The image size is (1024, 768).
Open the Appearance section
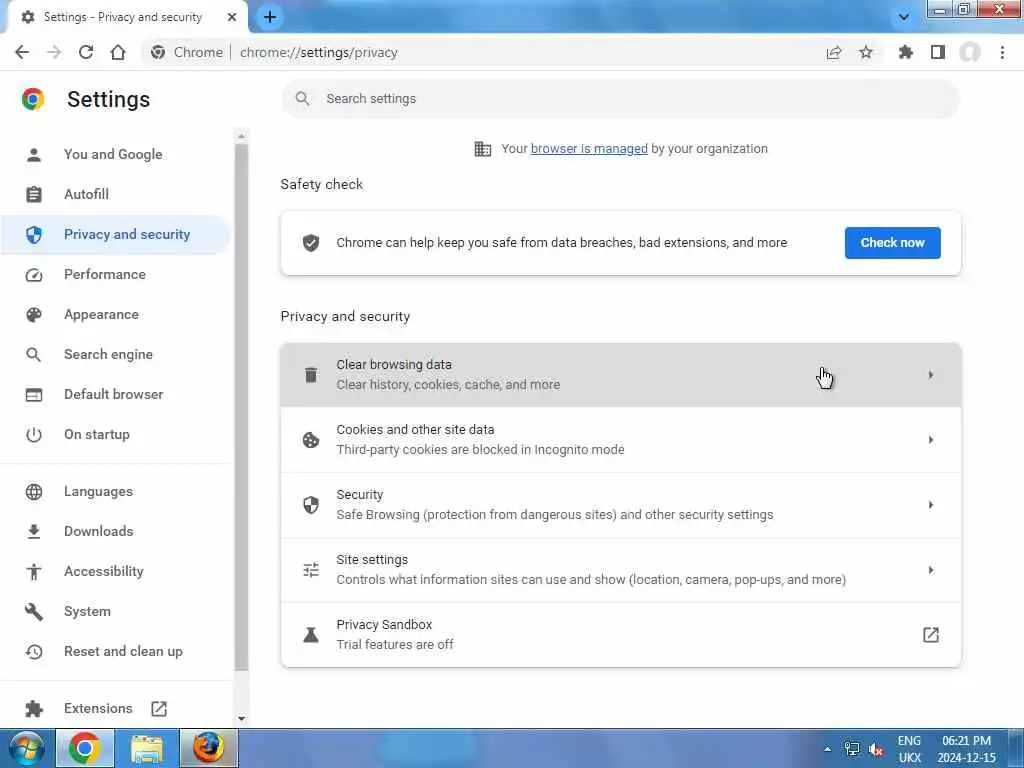click(x=101, y=314)
